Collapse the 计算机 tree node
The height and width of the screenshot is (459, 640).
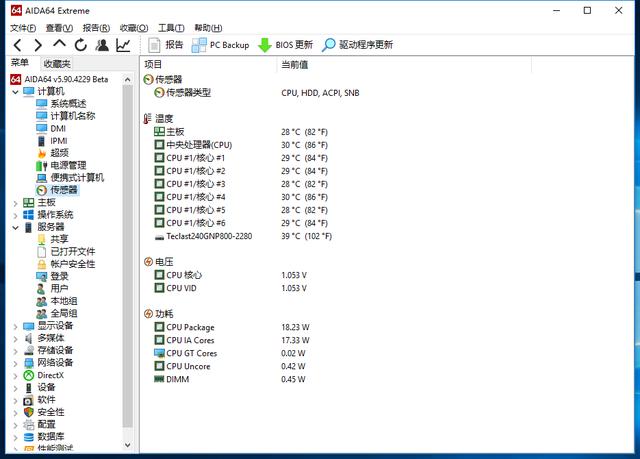pos(15,92)
